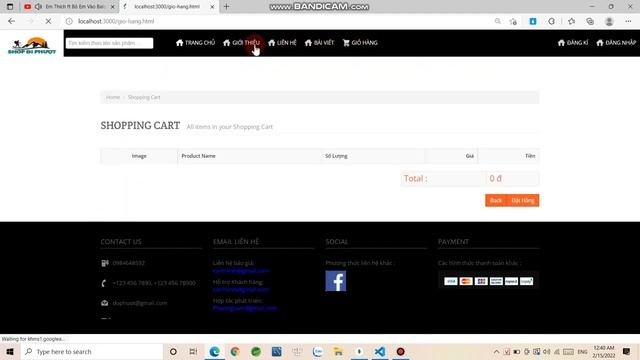Open browser Settings and more menu

tap(628, 21)
